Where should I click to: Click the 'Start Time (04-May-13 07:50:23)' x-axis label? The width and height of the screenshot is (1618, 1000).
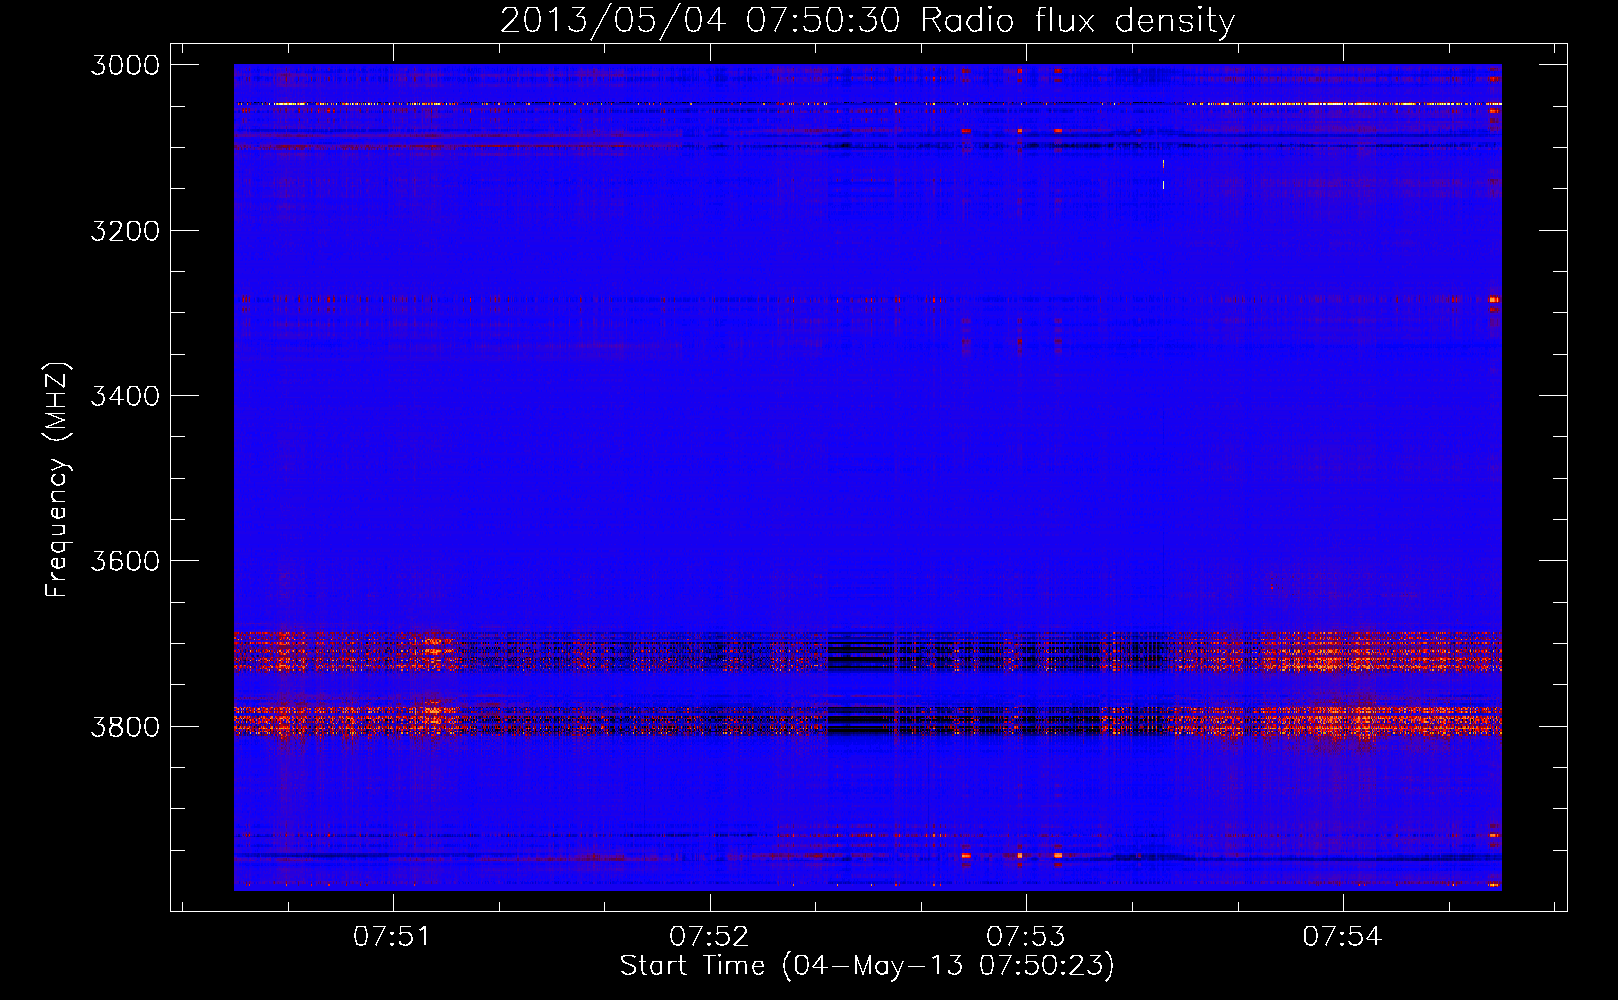[867, 966]
